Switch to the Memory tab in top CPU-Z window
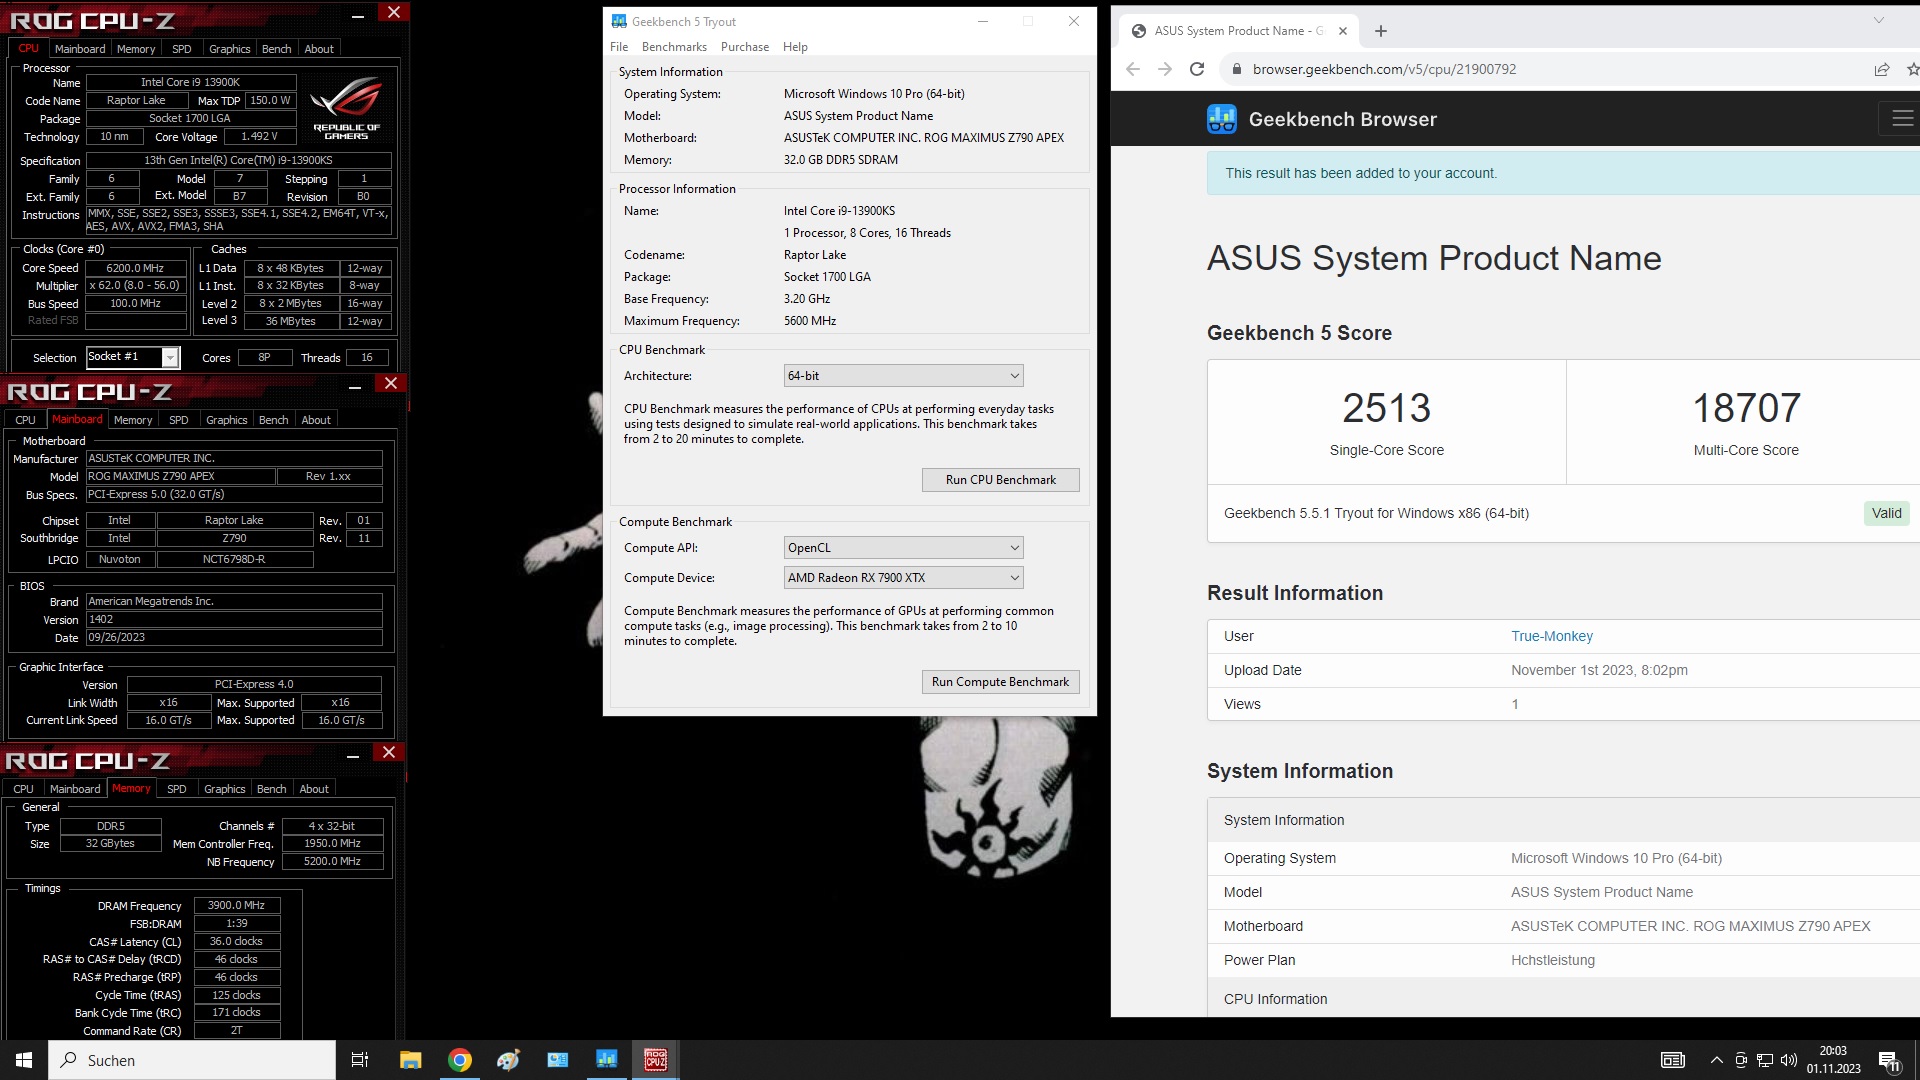The width and height of the screenshot is (1920, 1080). coord(136,49)
